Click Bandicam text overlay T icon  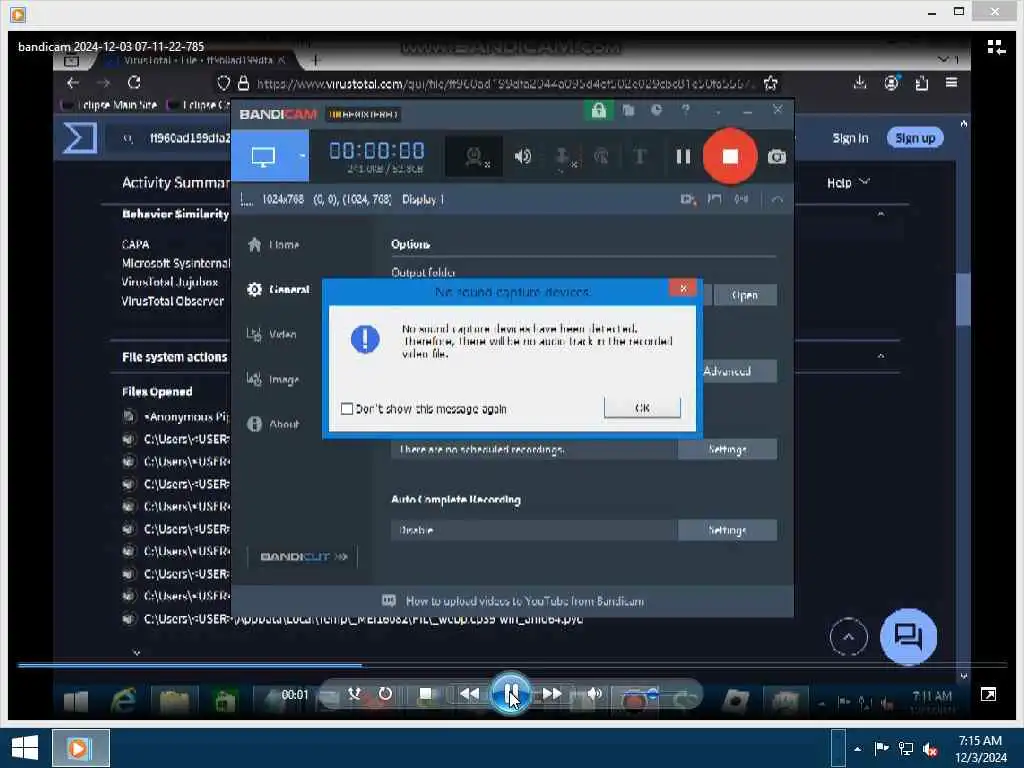pos(640,156)
